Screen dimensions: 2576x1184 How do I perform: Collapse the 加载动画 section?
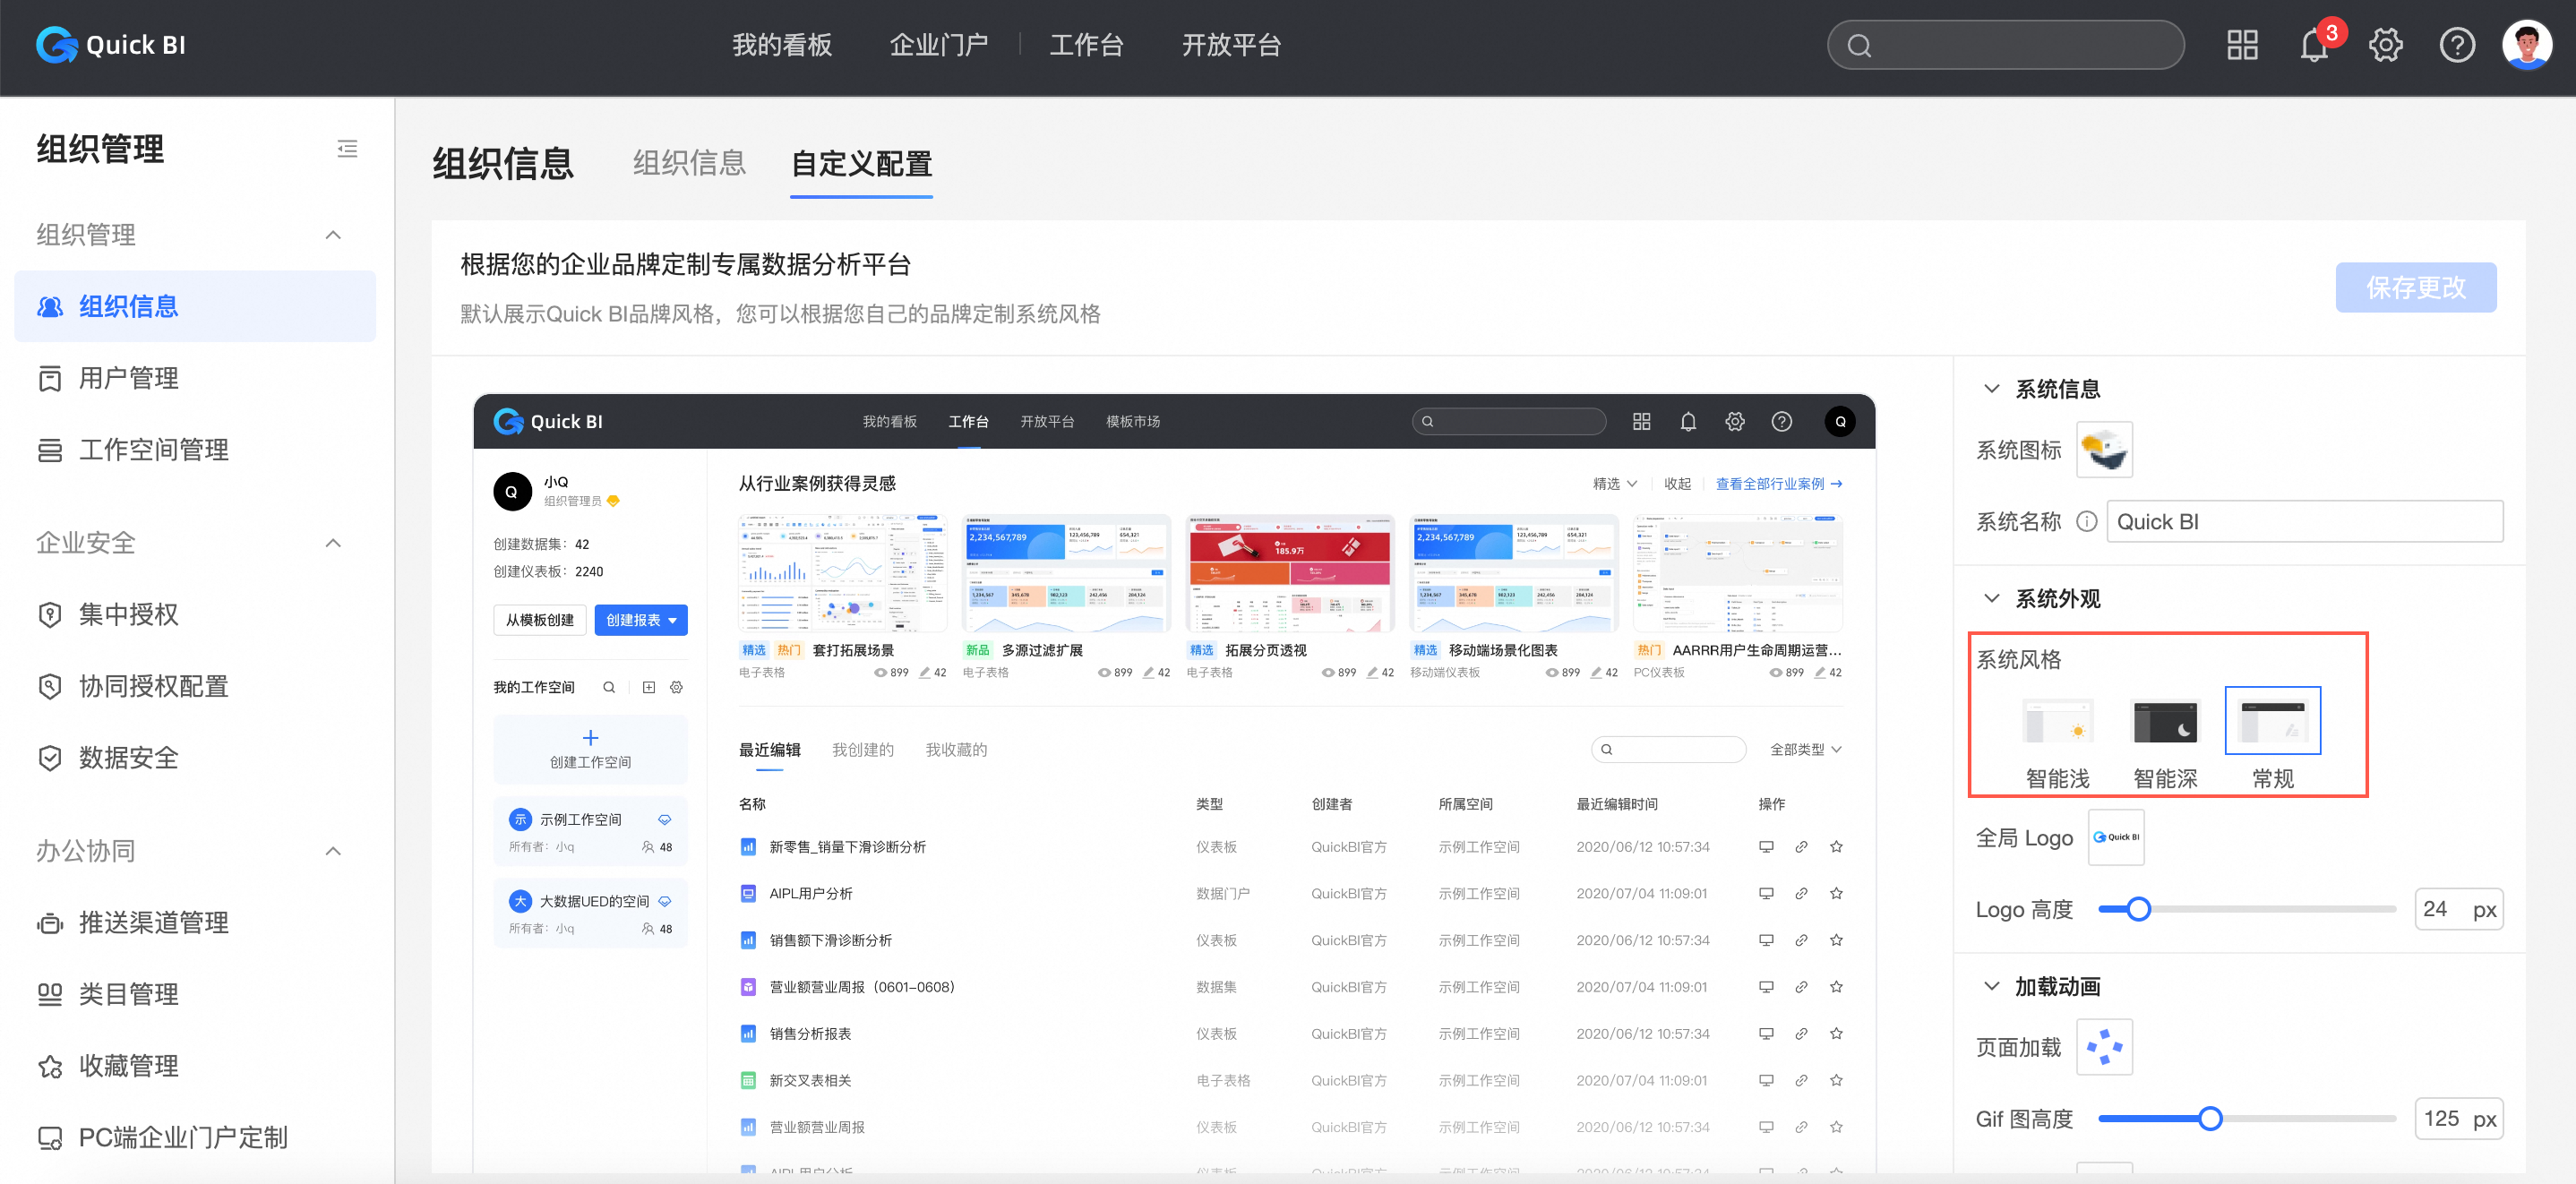(1991, 986)
